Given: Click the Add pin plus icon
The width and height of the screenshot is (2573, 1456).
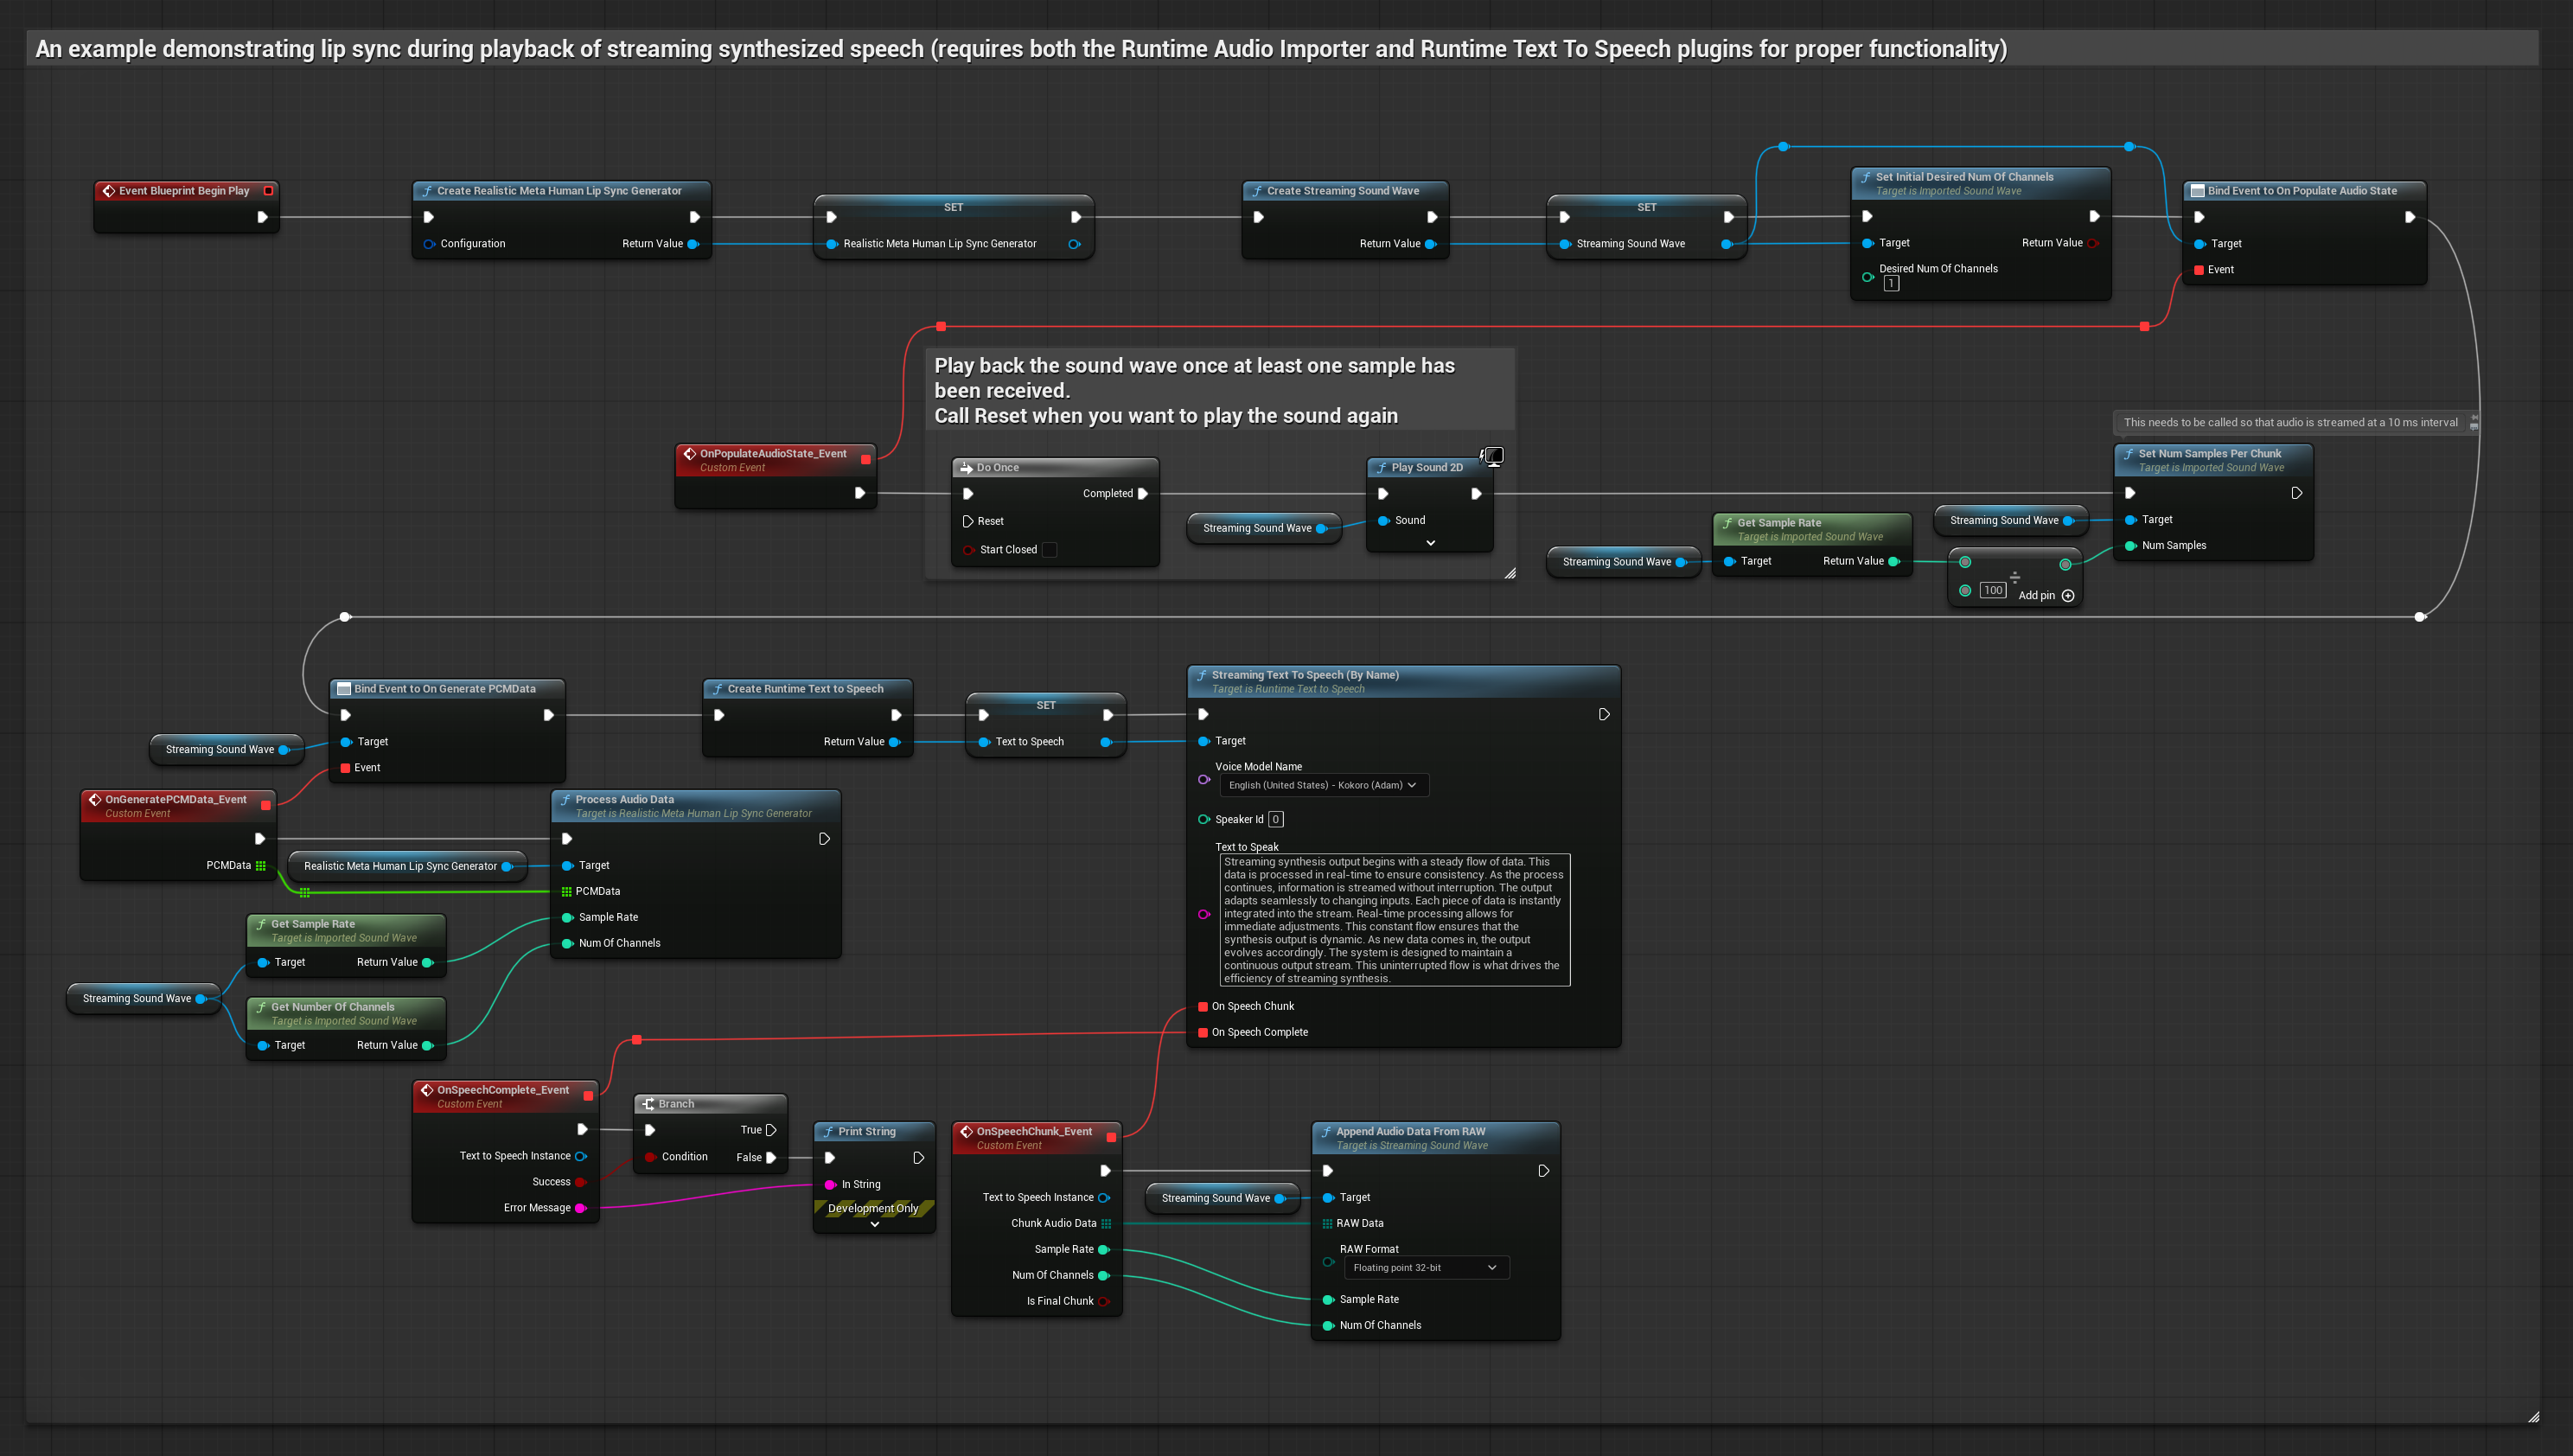Looking at the screenshot, I should click(x=2068, y=595).
